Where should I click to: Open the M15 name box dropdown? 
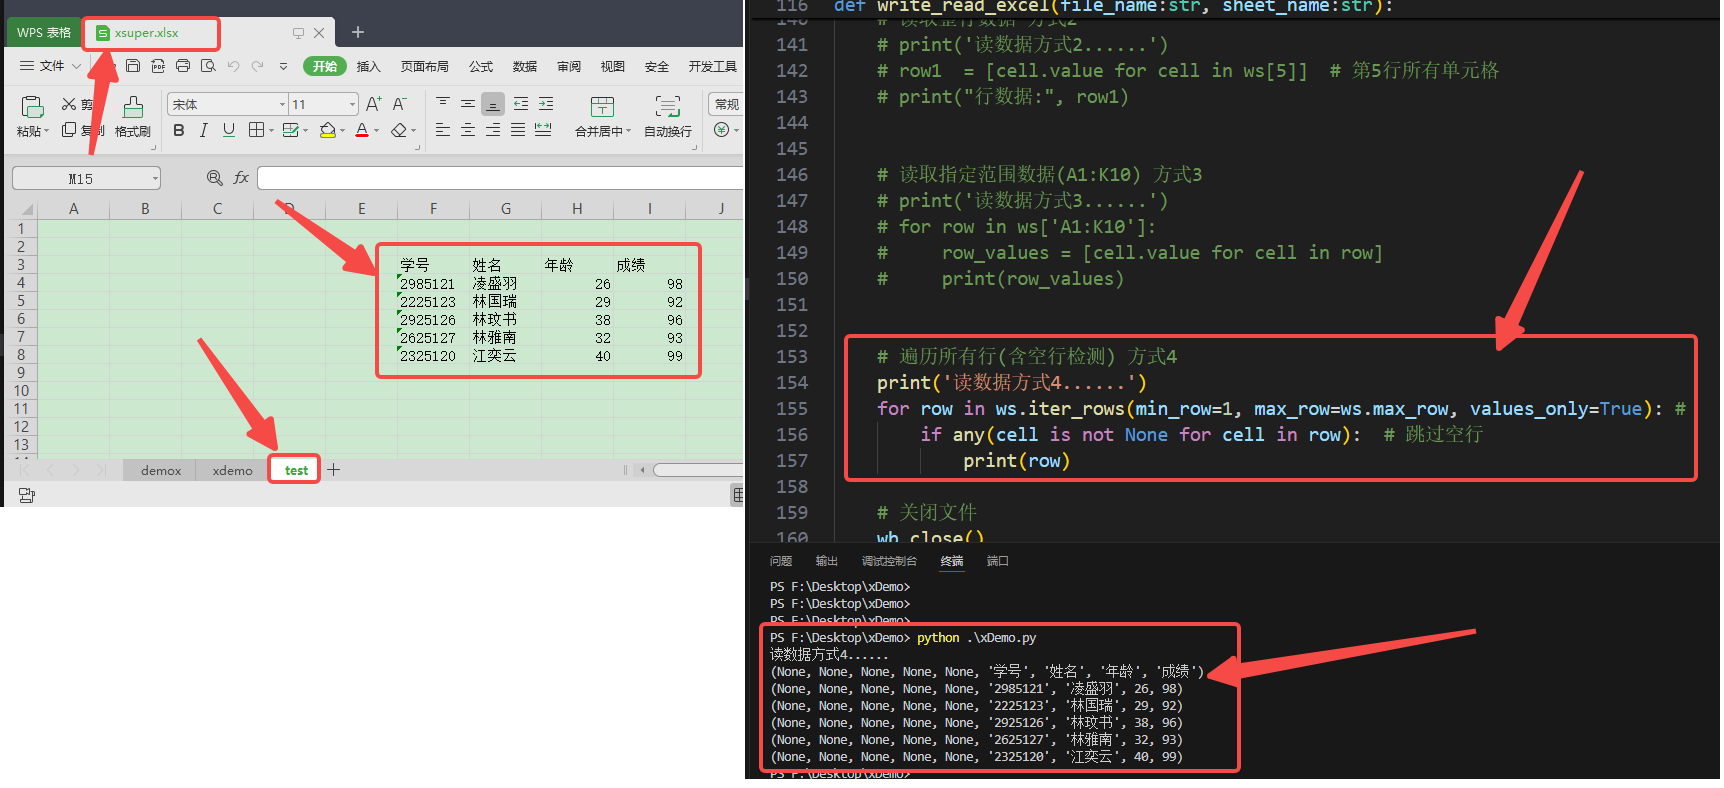[x=155, y=179]
